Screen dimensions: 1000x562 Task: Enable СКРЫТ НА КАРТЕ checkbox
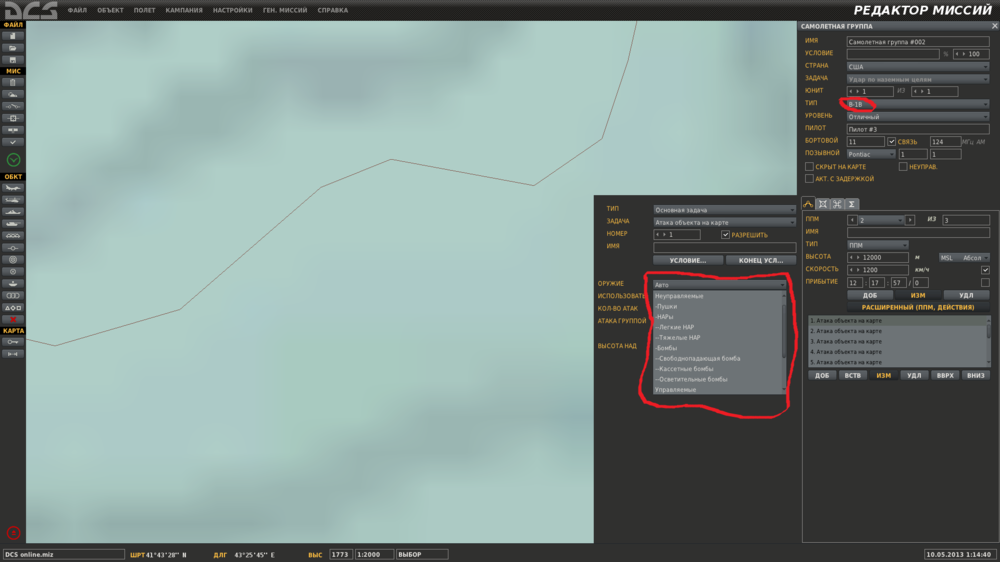tap(809, 166)
